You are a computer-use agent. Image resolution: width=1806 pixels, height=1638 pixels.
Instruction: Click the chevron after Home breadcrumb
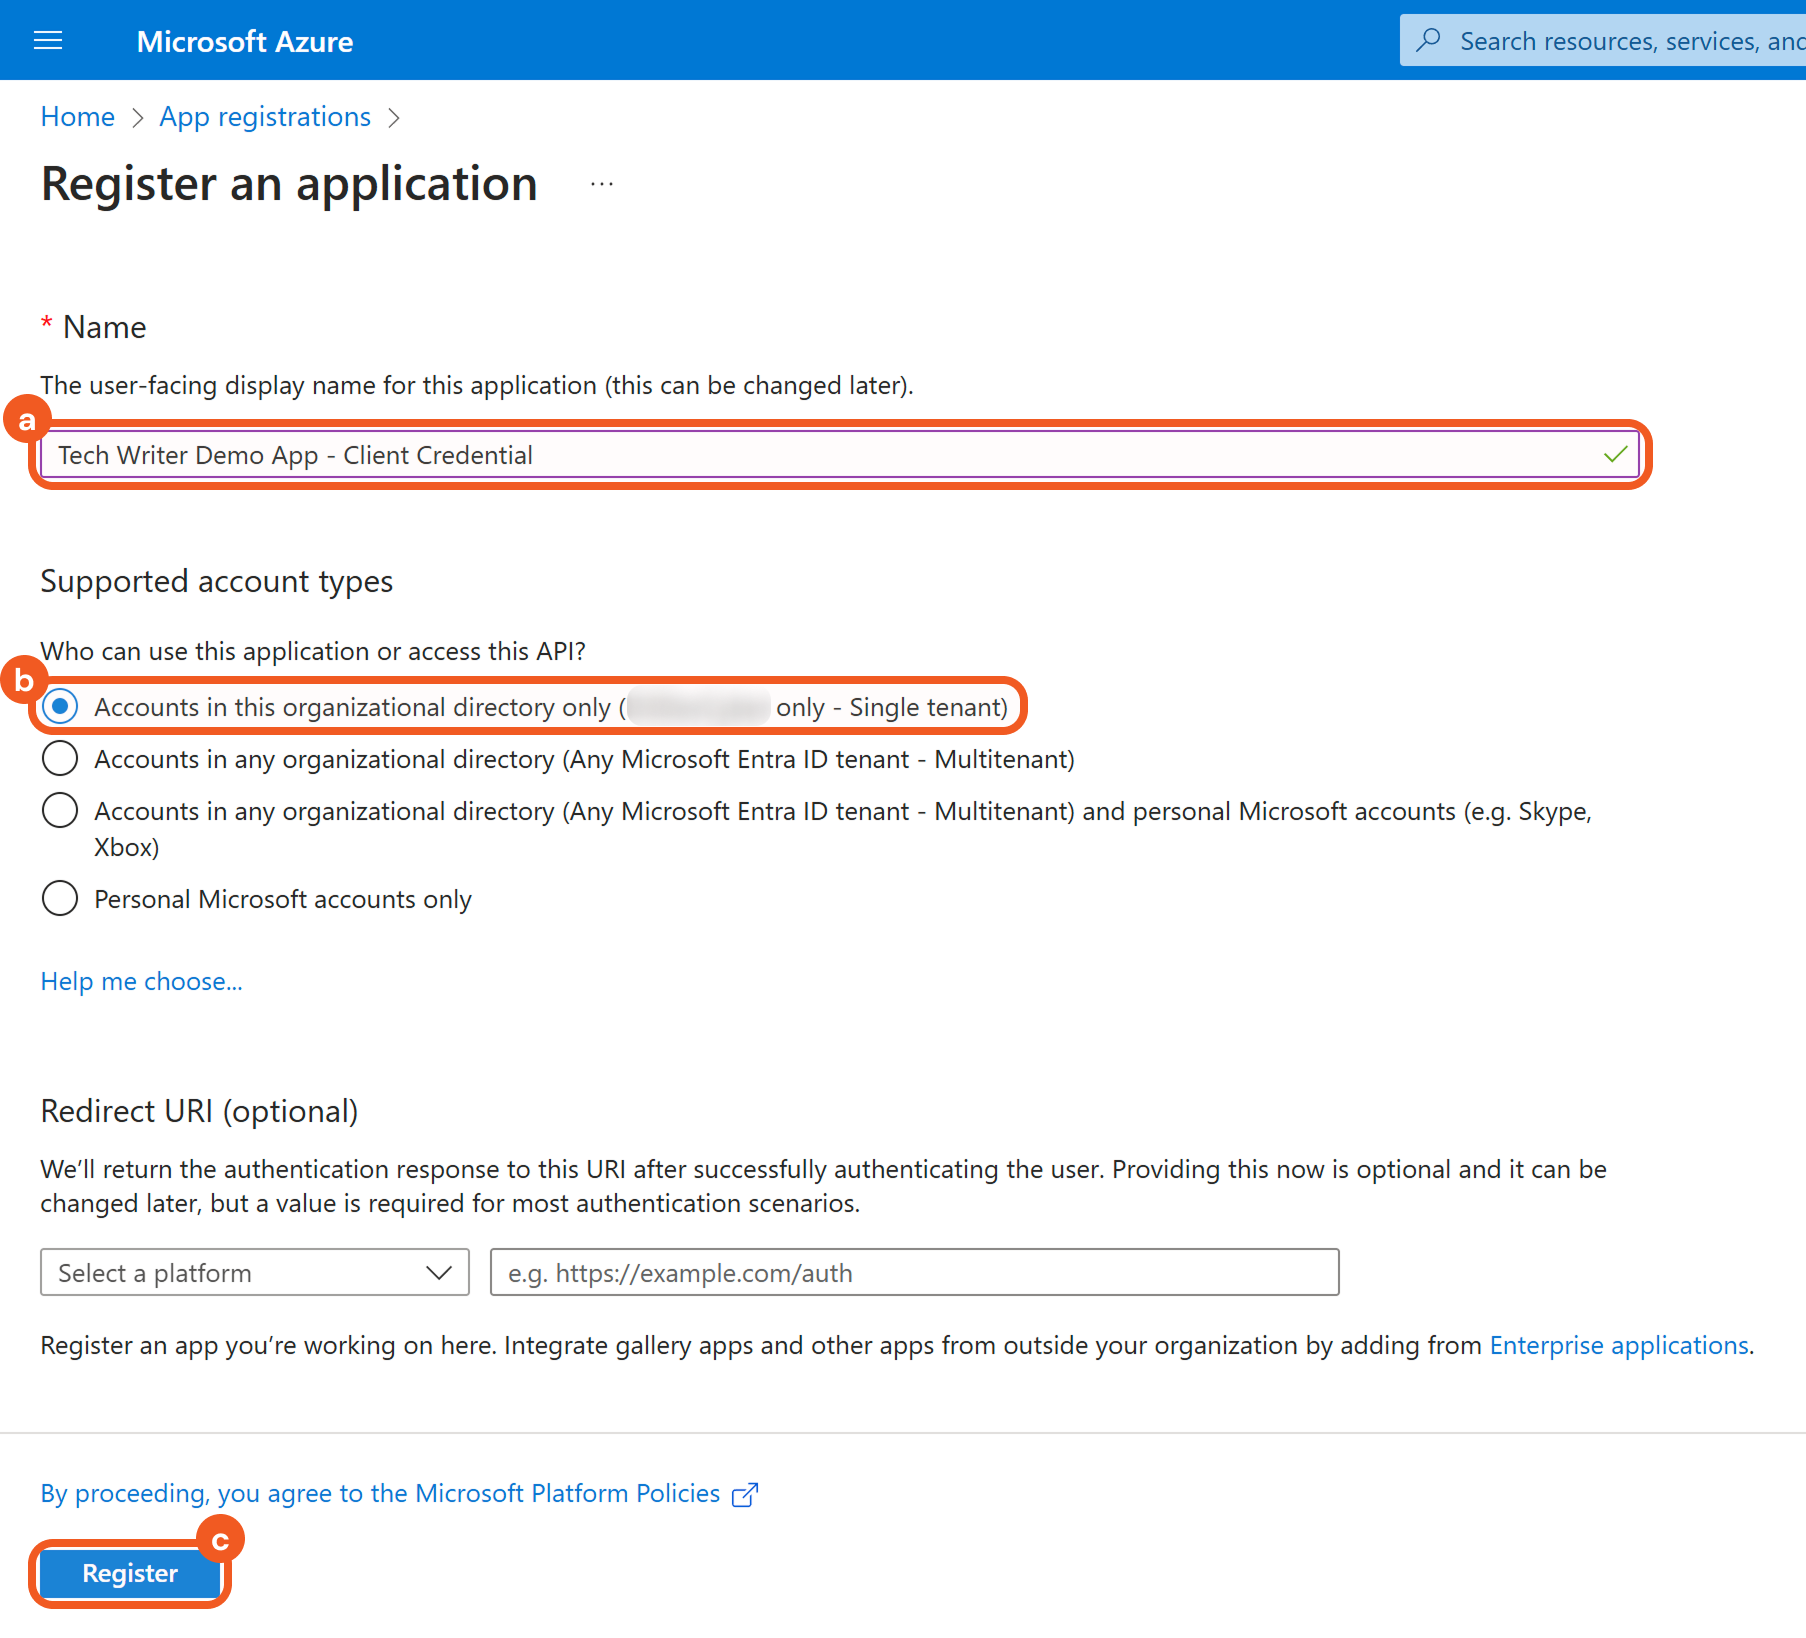click(138, 118)
